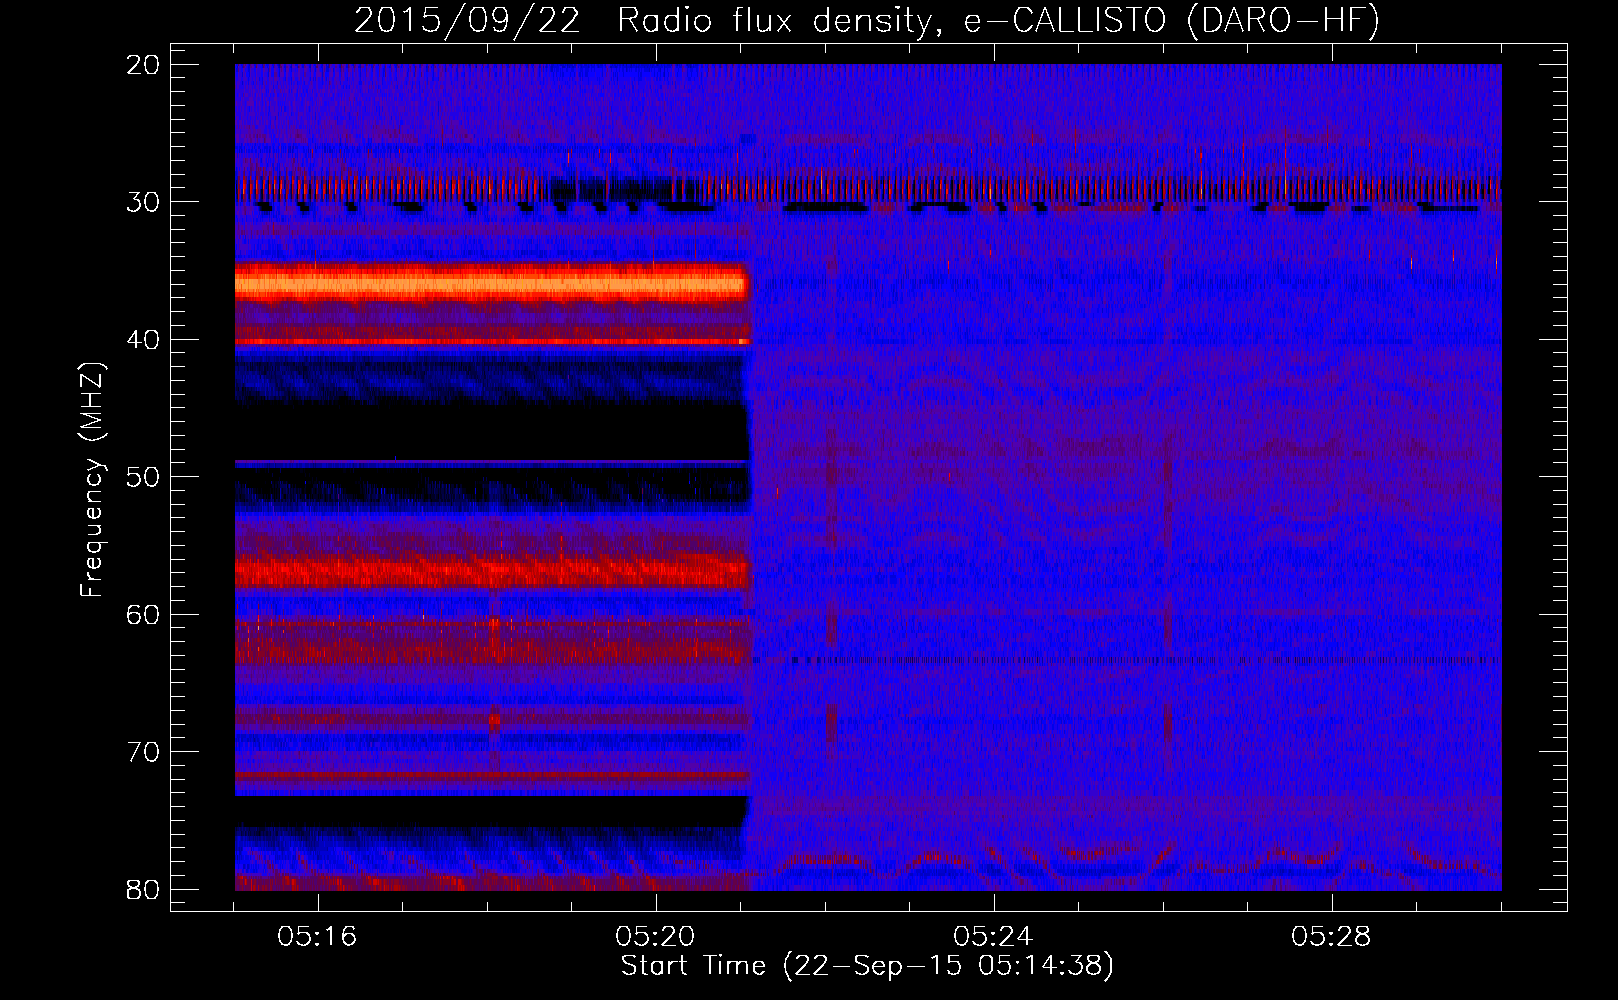Viewport: 1618px width, 1000px height.
Task: Click the 30 MHz frequency tick label
Action: (x=144, y=202)
